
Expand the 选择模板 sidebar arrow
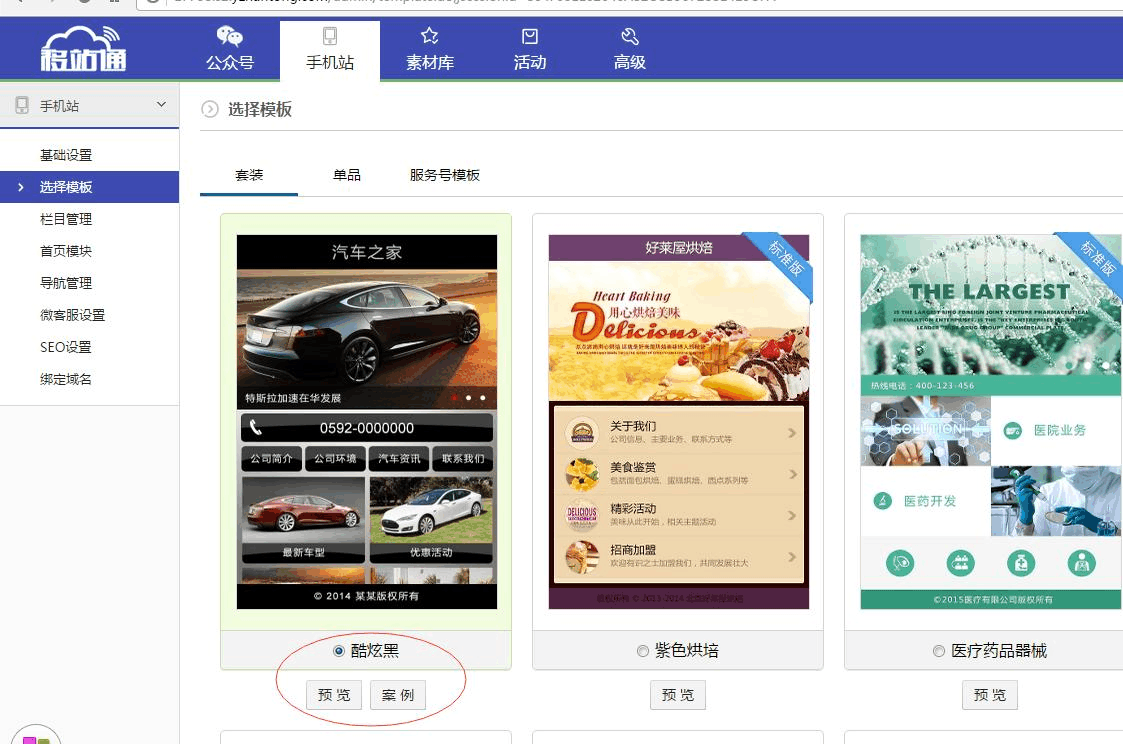20,187
